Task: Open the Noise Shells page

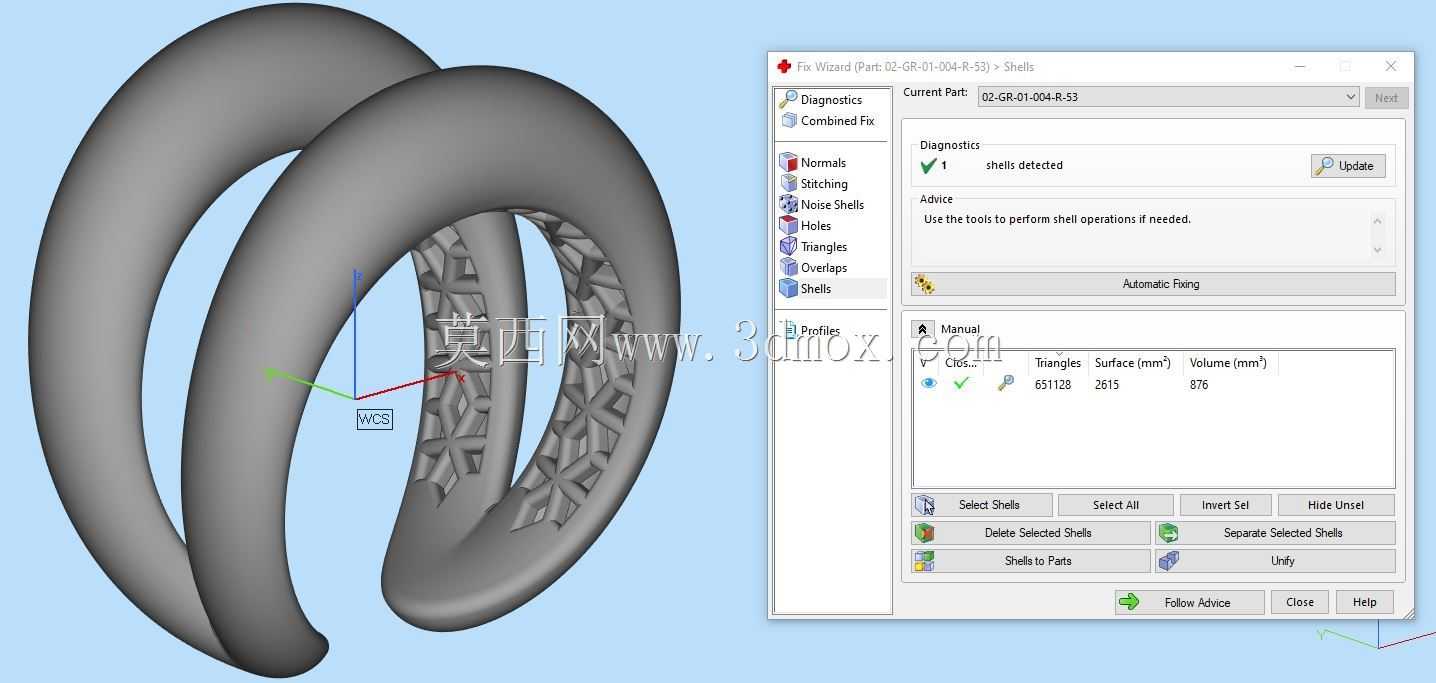Action: [x=822, y=205]
